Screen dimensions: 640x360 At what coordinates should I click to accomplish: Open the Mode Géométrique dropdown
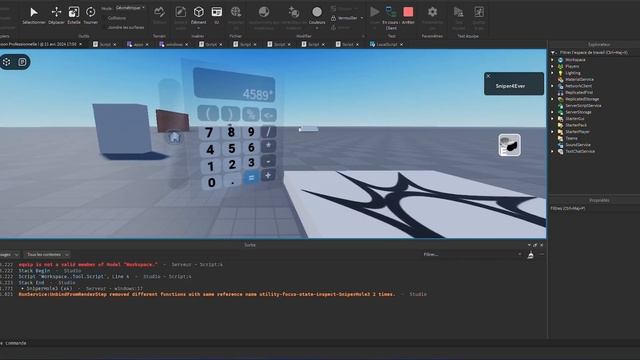(x=130, y=8)
